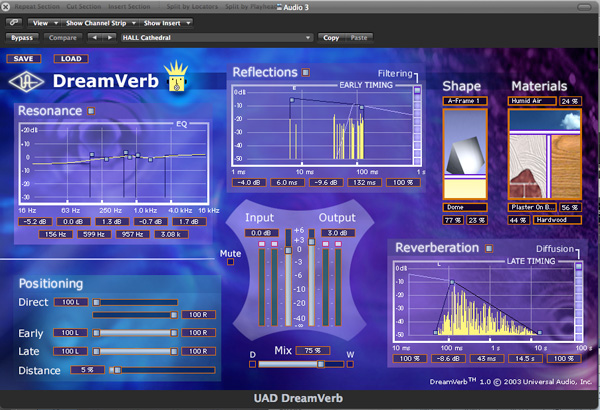Image resolution: width=600 pixels, height=410 pixels.
Task: Click the Materials 24 % field
Action: (570, 101)
